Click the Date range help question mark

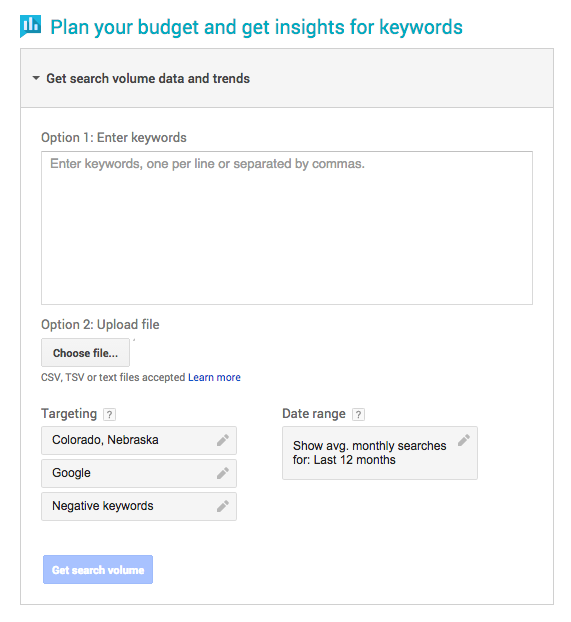tap(358, 415)
